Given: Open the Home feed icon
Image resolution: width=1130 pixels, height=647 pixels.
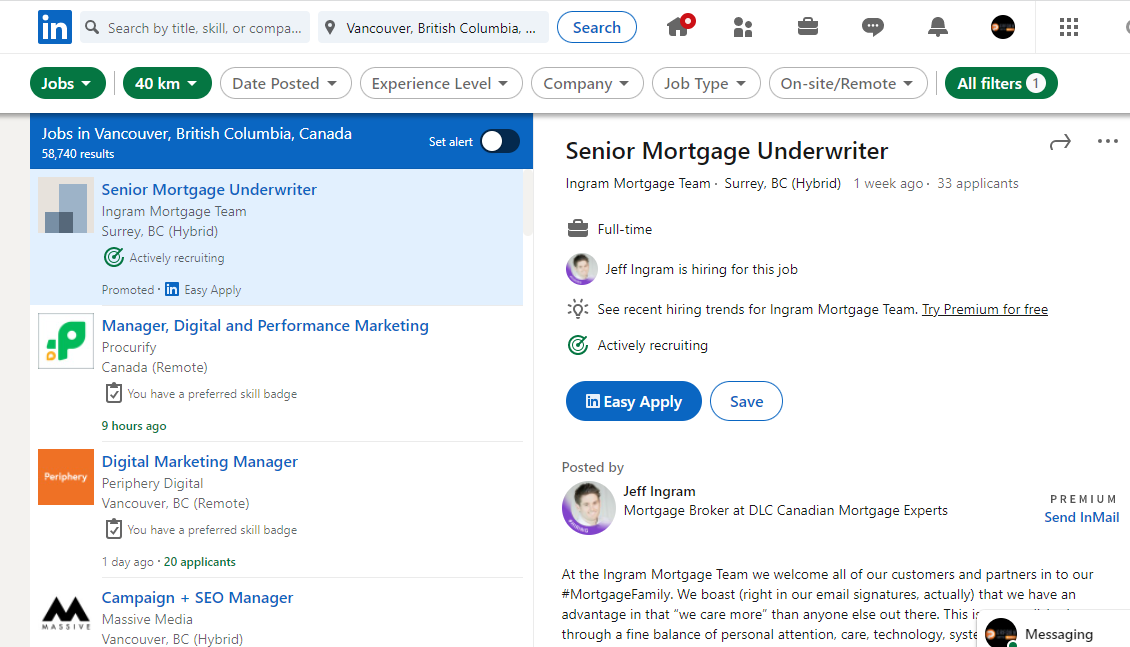Looking at the screenshot, I should [x=679, y=27].
